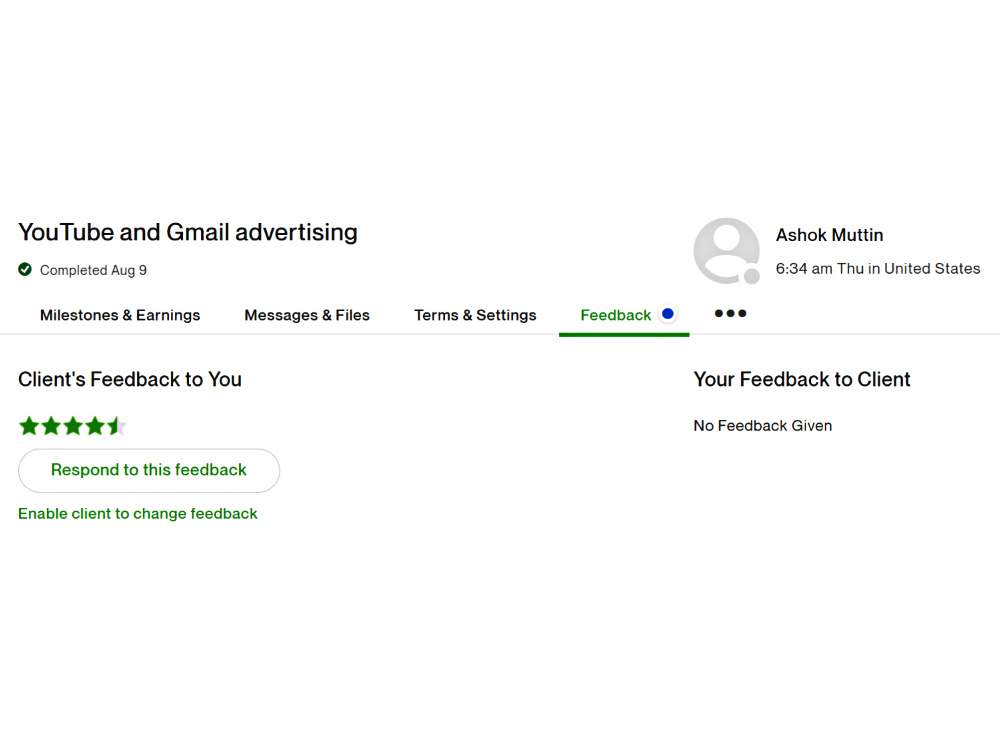This screenshot has width=1000, height=750.
Task: Click the blue notification dot on Feedback
Action: [x=668, y=314]
